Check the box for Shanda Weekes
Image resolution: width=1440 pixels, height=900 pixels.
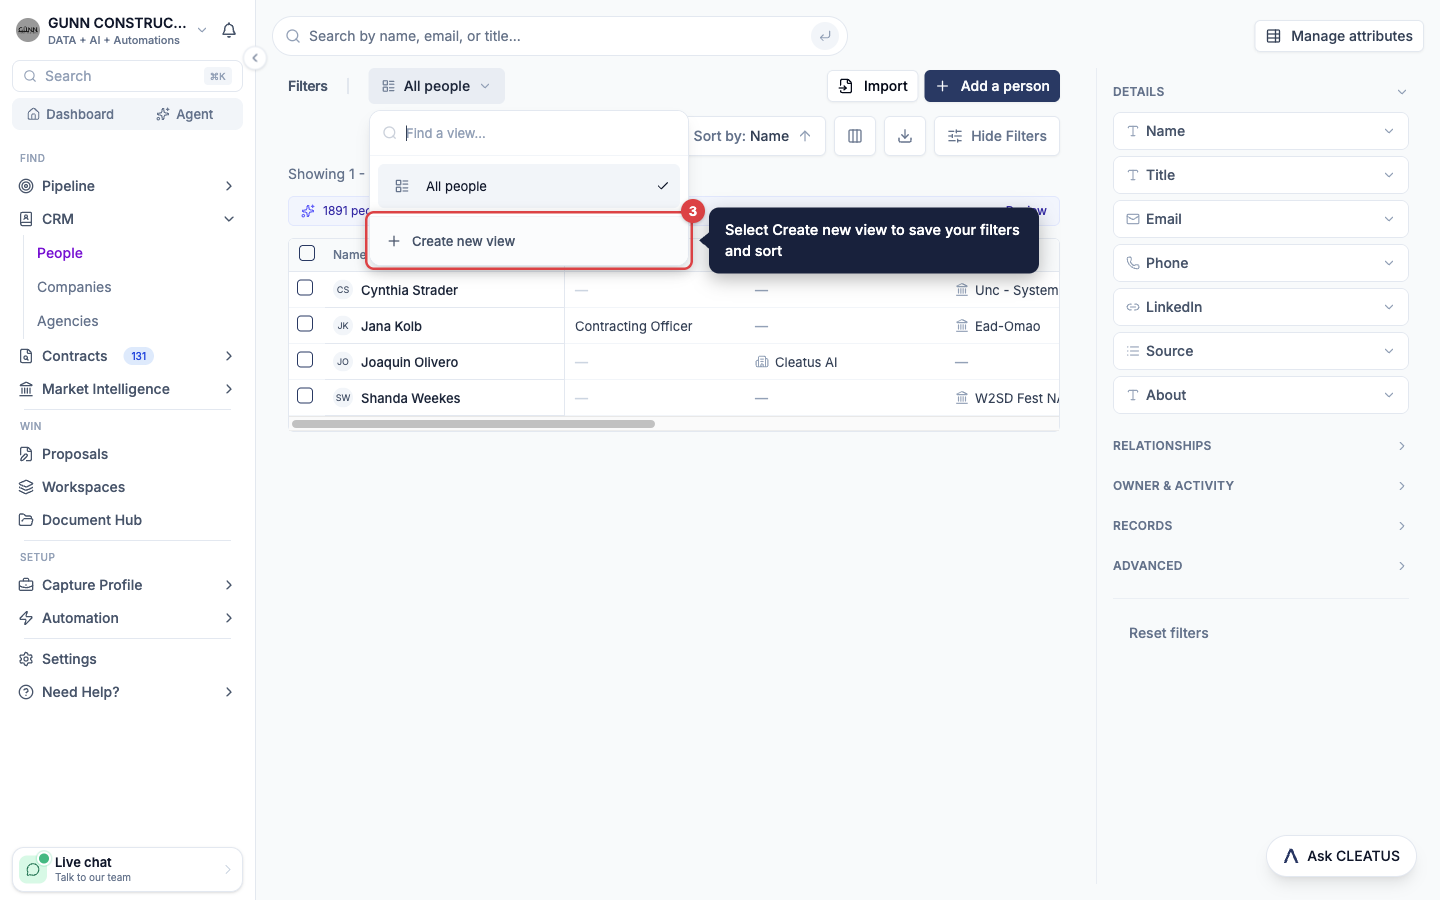(x=305, y=396)
